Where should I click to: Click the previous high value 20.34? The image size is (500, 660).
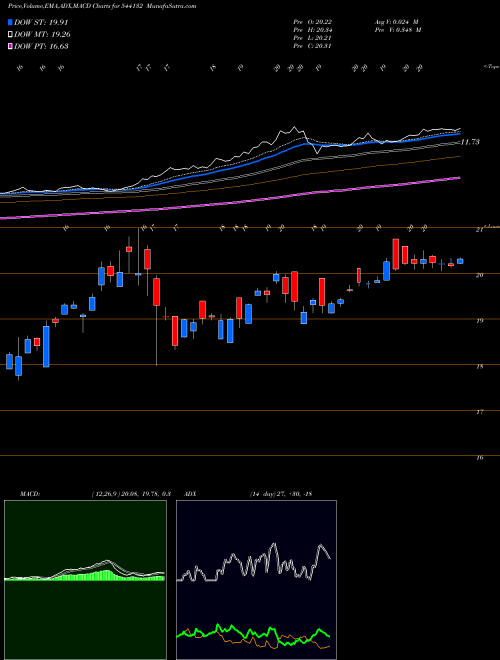pos(324,30)
